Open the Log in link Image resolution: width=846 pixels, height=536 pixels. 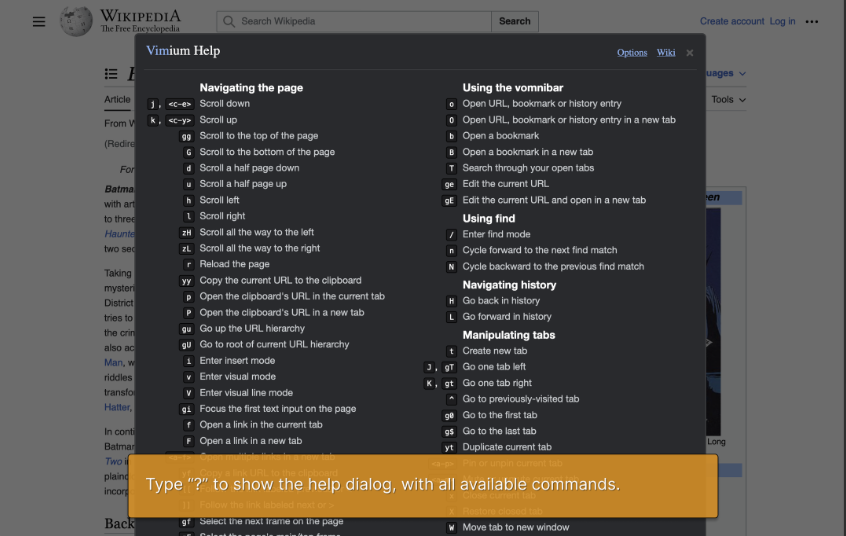point(782,21)
